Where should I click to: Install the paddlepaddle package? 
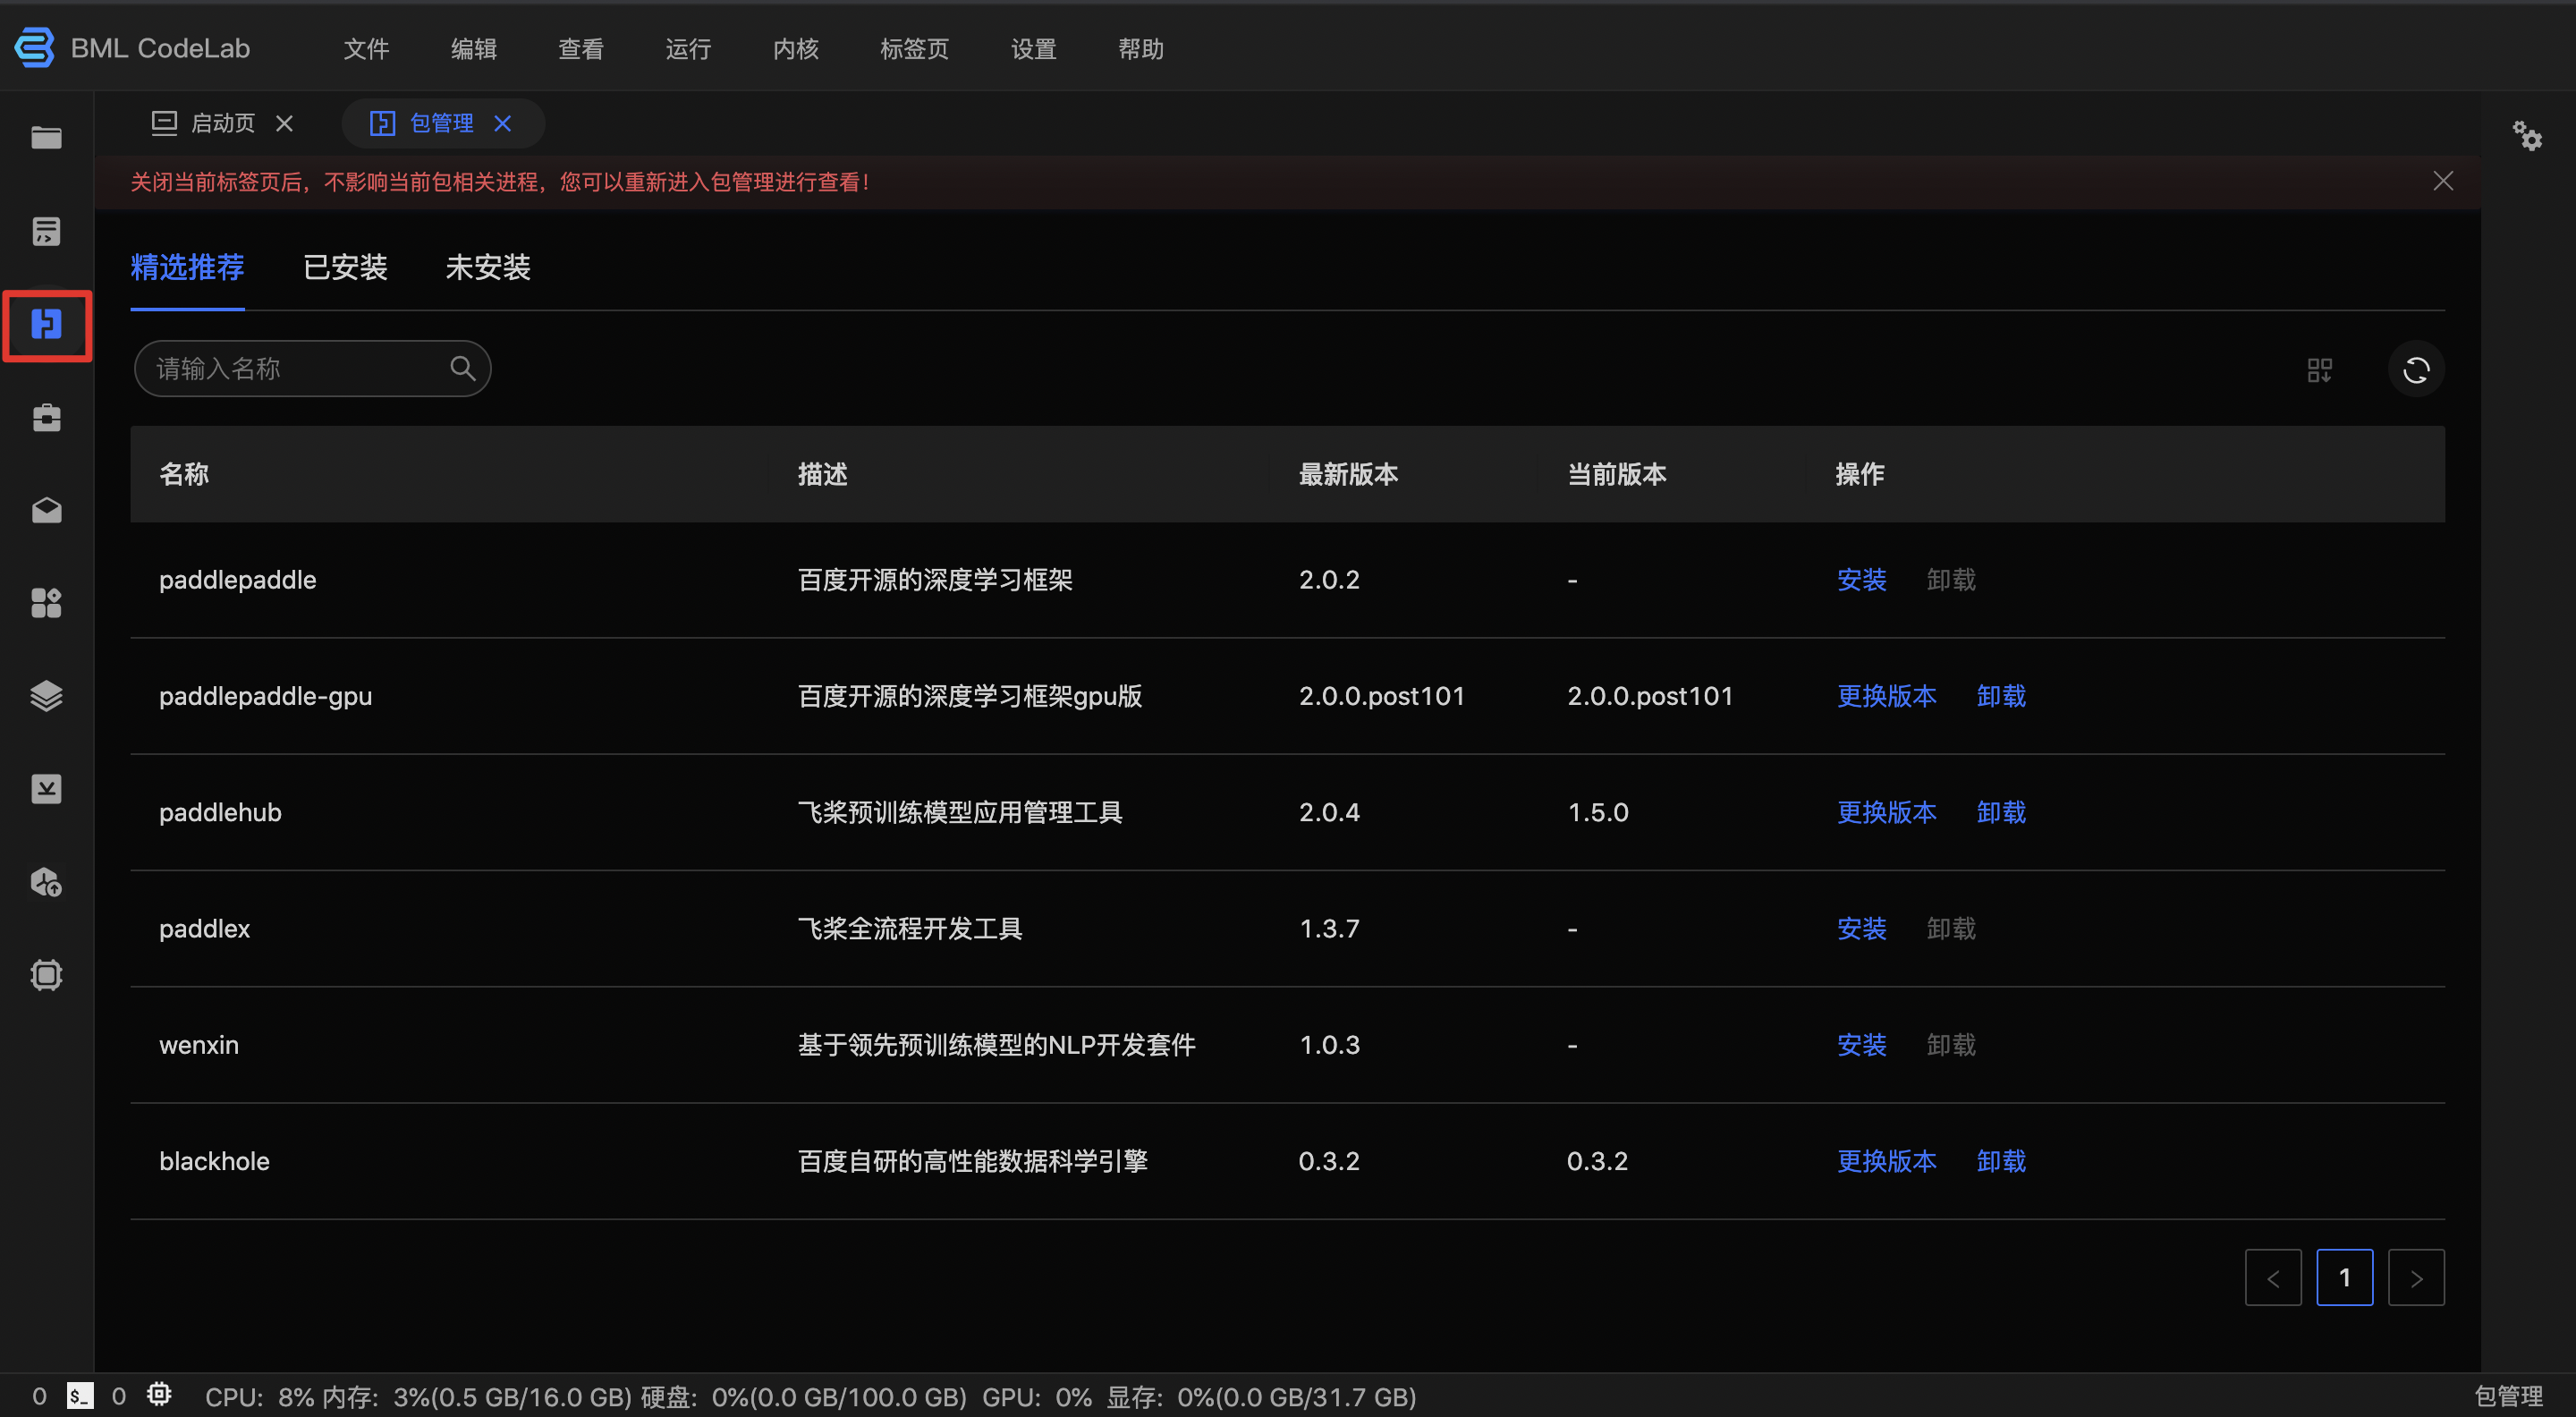pyautogui.click(x=1861, y=580)
